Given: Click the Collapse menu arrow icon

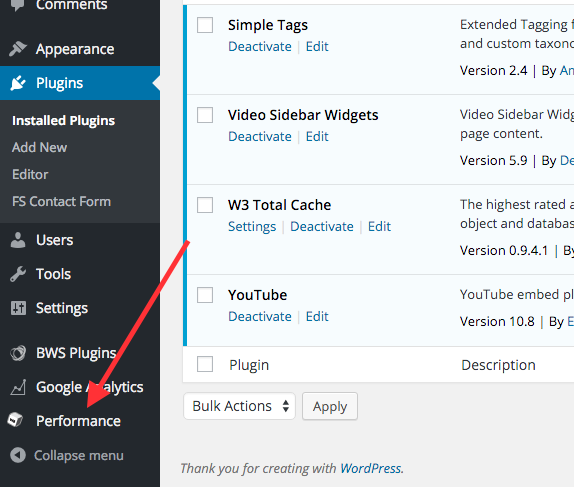Looking at the screenshot, I should point(18,455).
